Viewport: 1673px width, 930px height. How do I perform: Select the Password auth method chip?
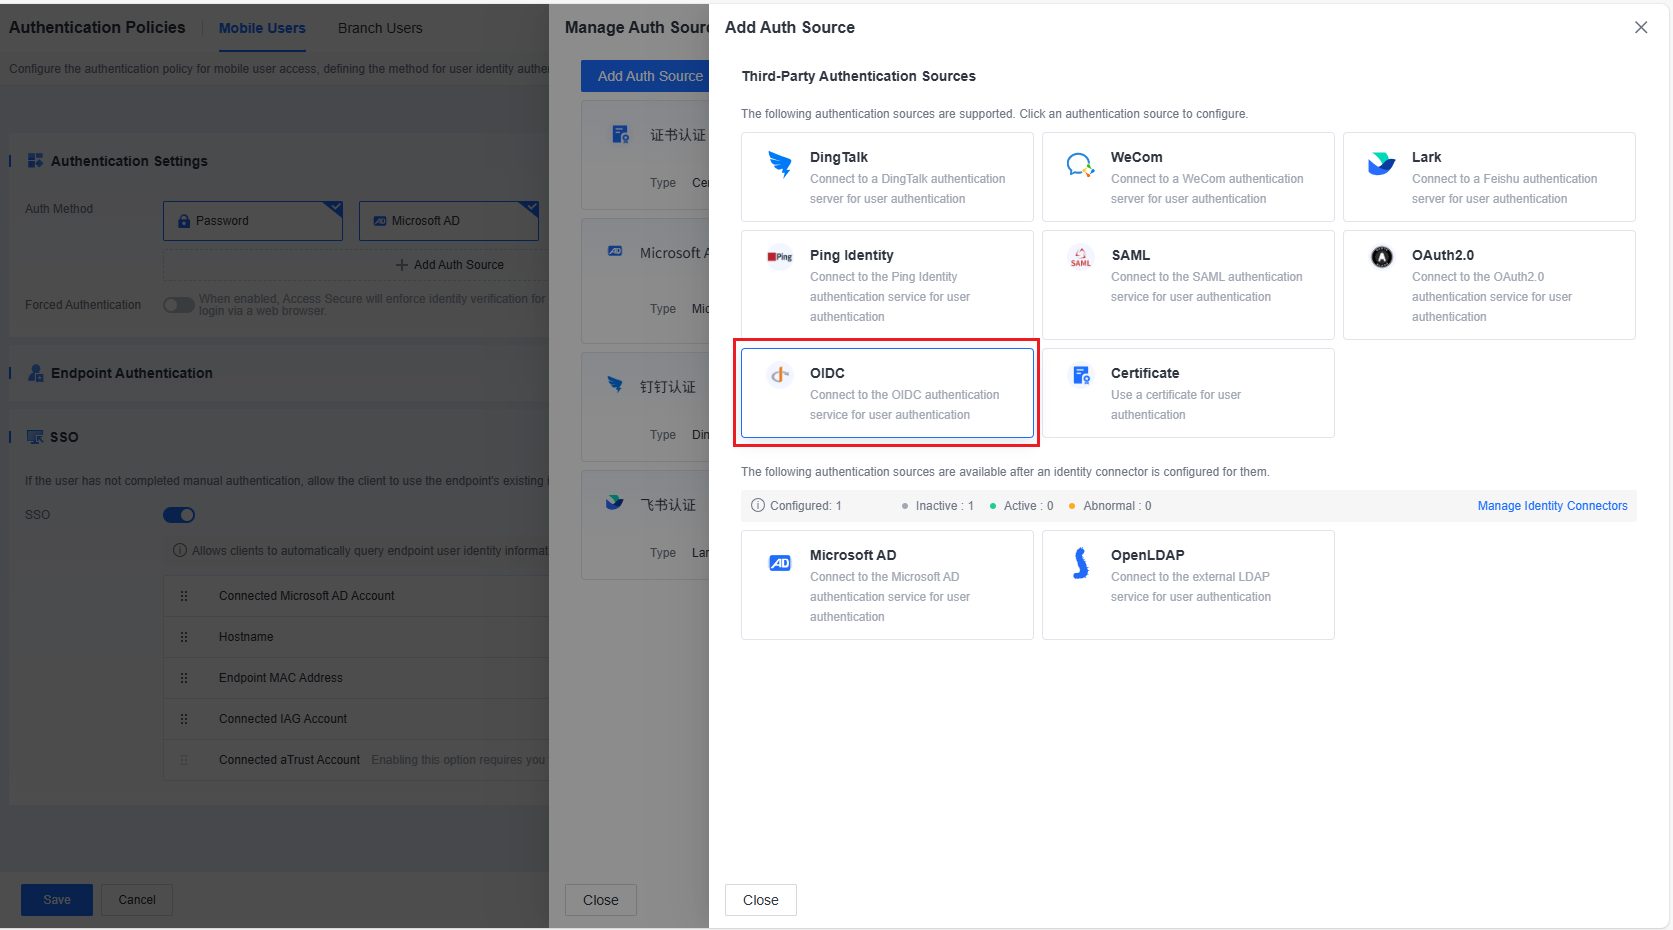click(253, 221)
